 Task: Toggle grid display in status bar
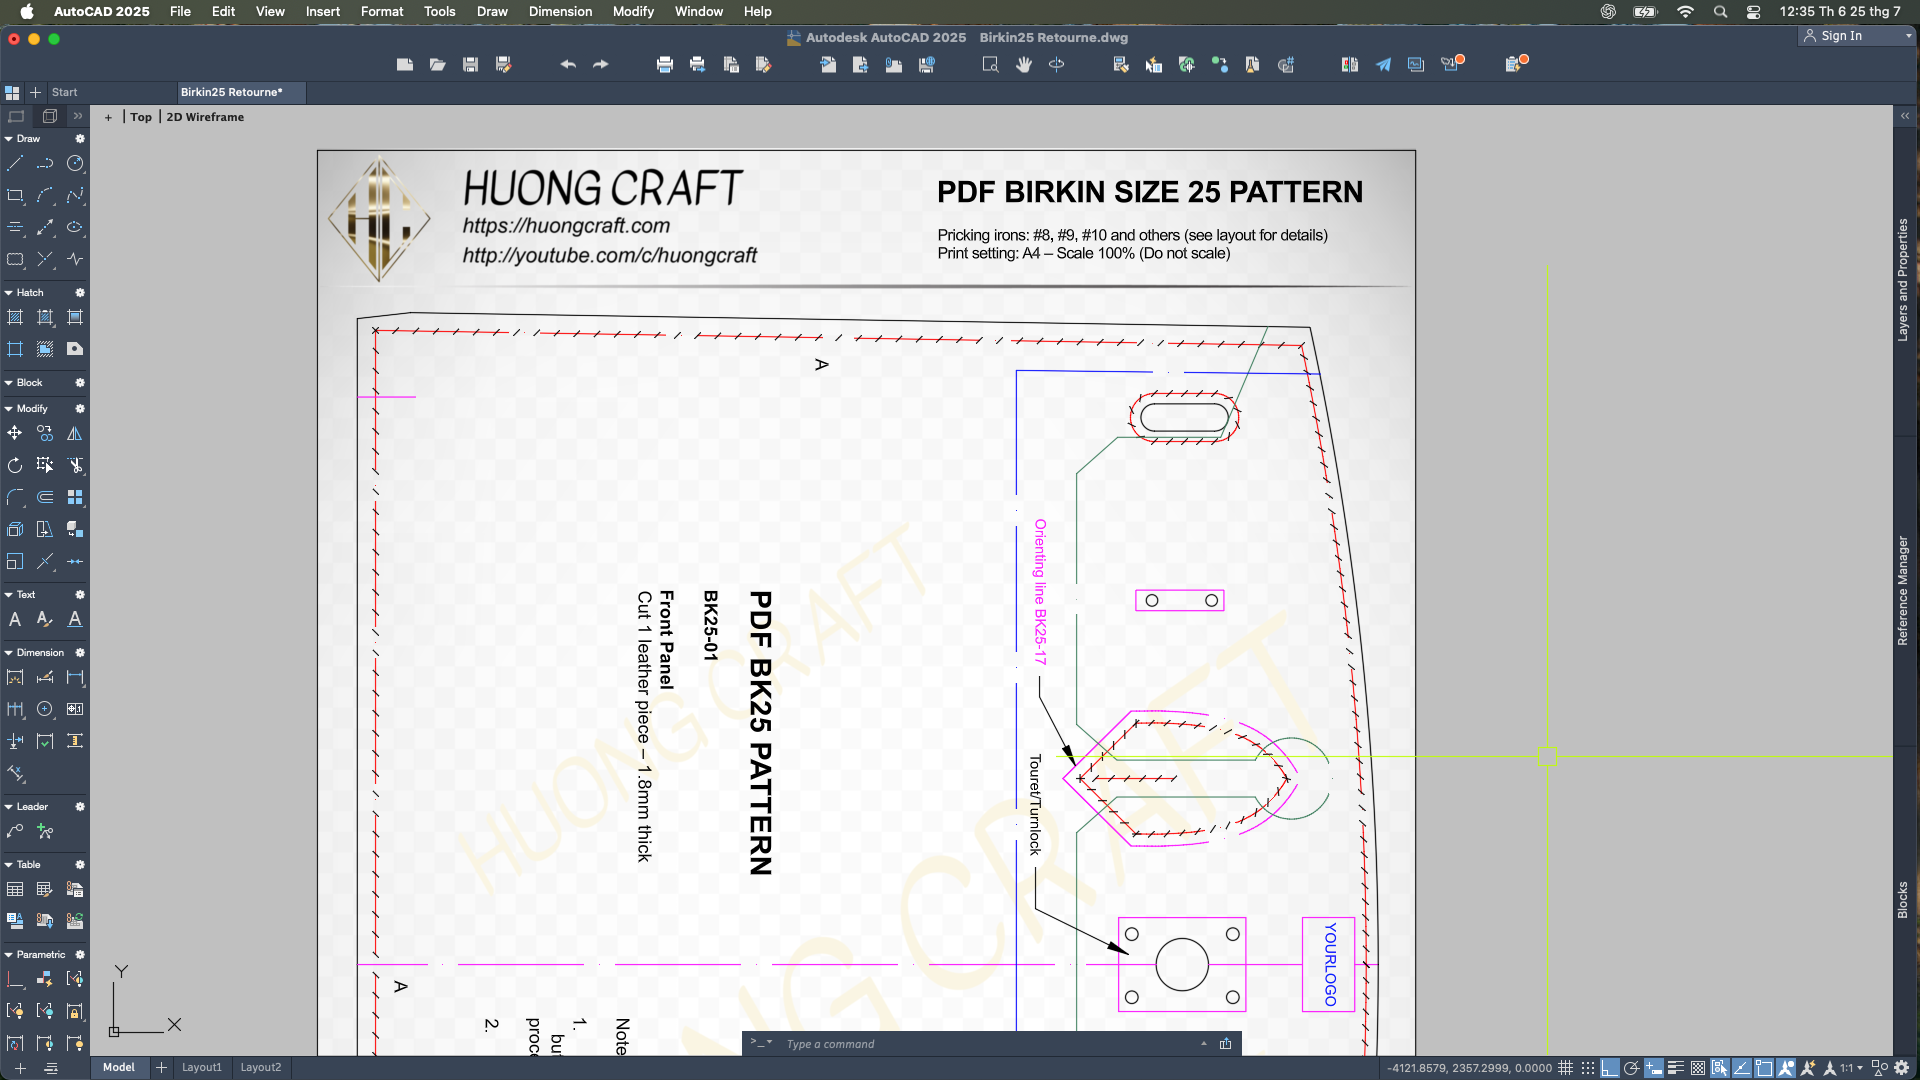click(x=1566, y=1068)
